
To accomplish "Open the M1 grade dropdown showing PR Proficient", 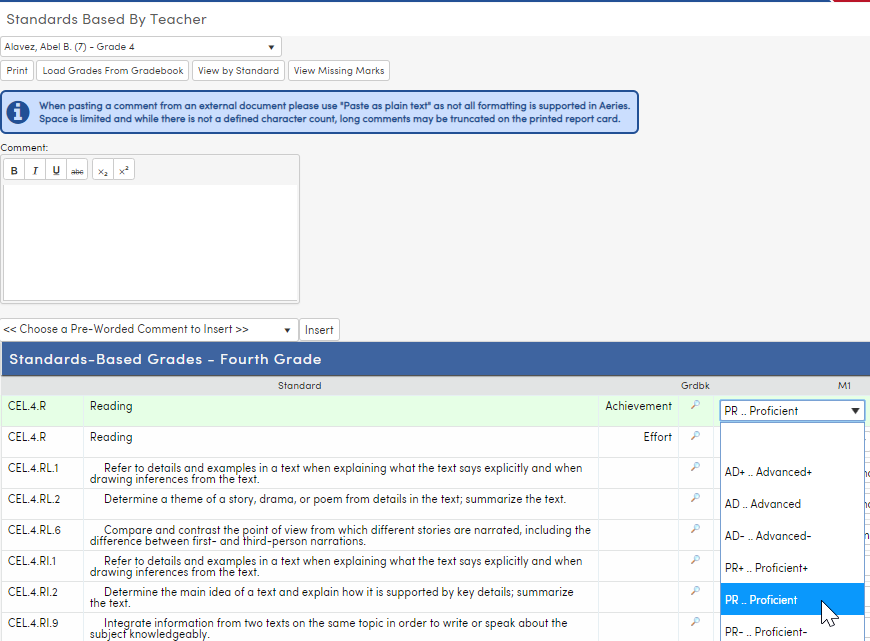I will click(791, 410).
